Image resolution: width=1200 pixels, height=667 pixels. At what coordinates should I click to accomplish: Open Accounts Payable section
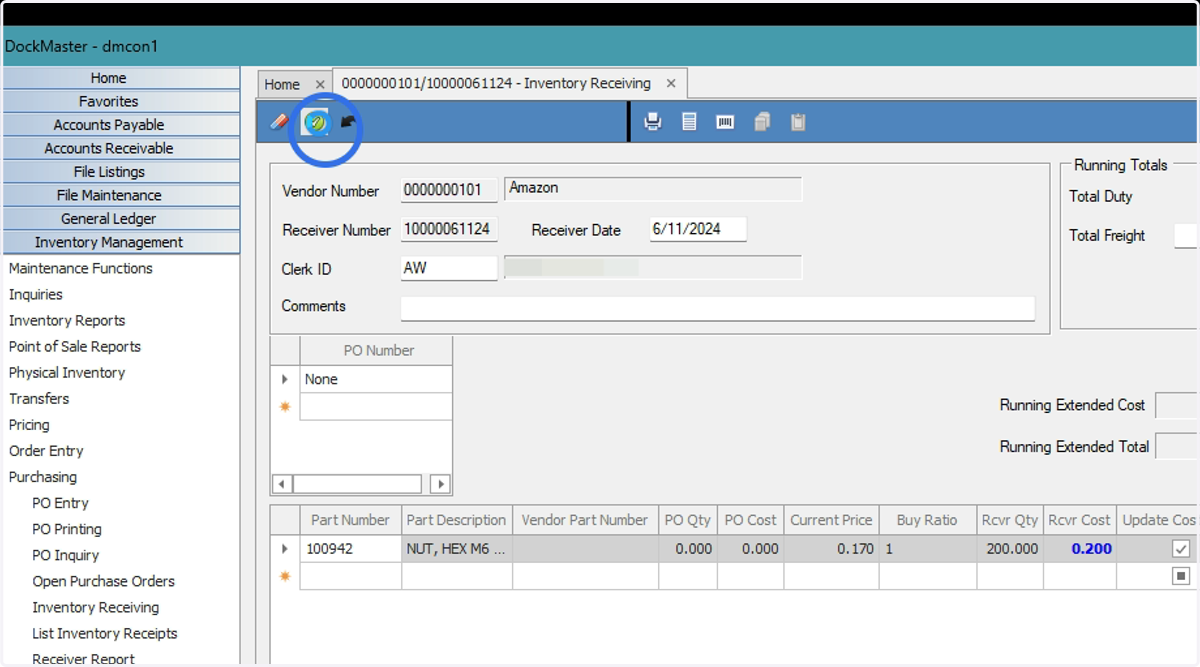pyautogui.click(x=121, y=125)
